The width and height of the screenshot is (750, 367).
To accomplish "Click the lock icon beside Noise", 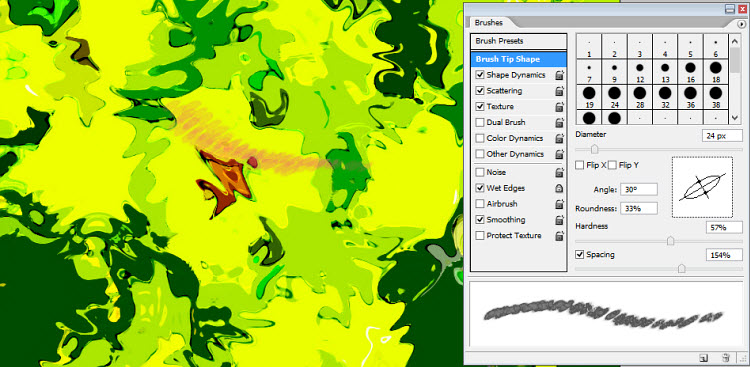I will click(559, 172).
